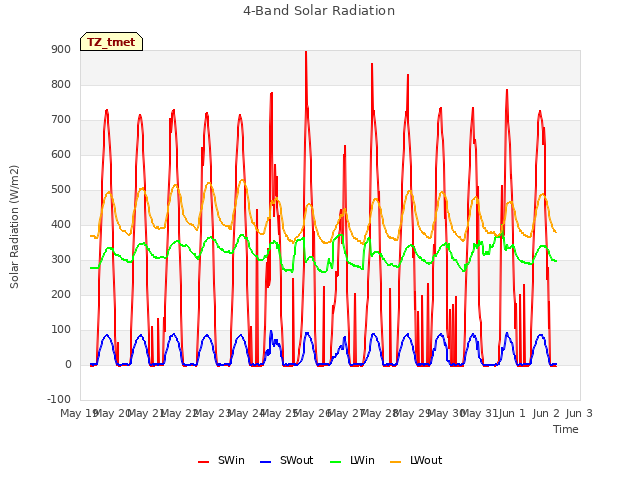Click the green LWin legend color marker
Screen dimensions: 640x480
tap(335, 462)
